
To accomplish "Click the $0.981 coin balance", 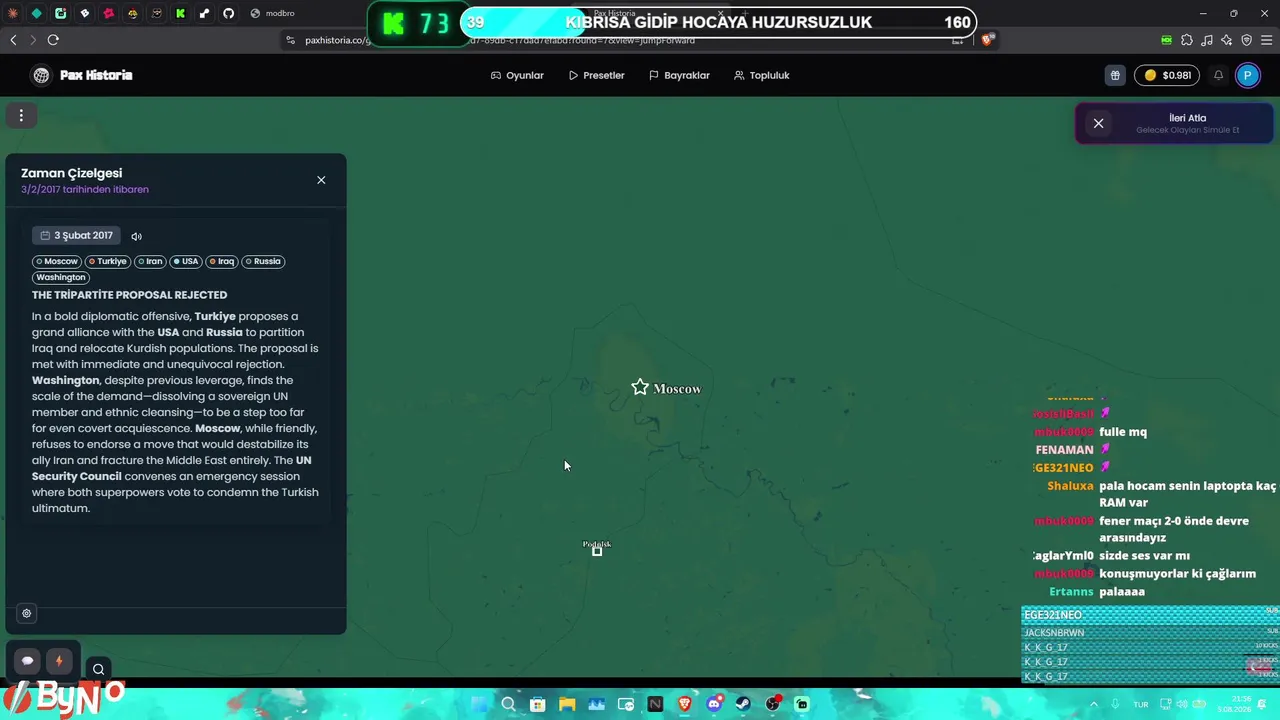I will 1167,75.
